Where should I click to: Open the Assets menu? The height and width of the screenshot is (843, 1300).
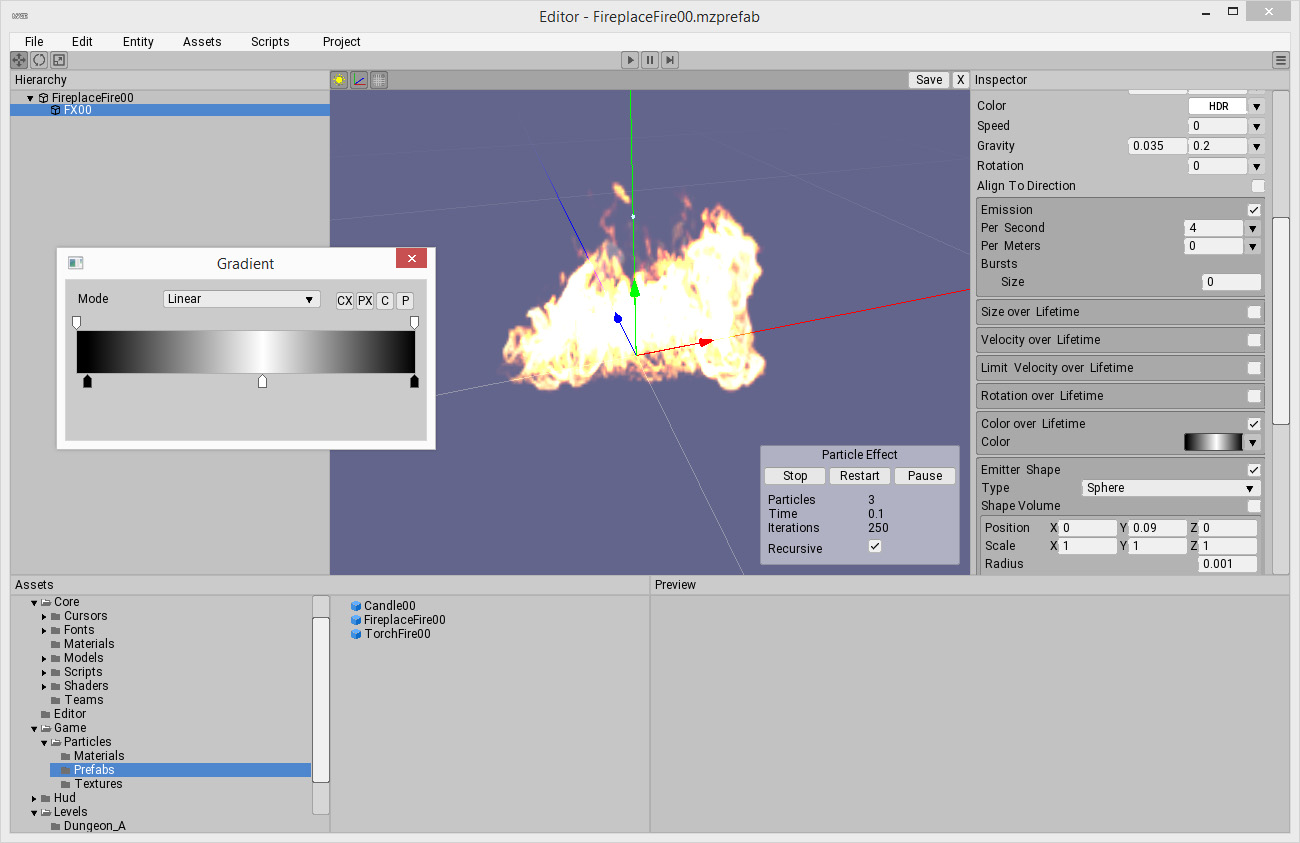[x=202, y=42]
